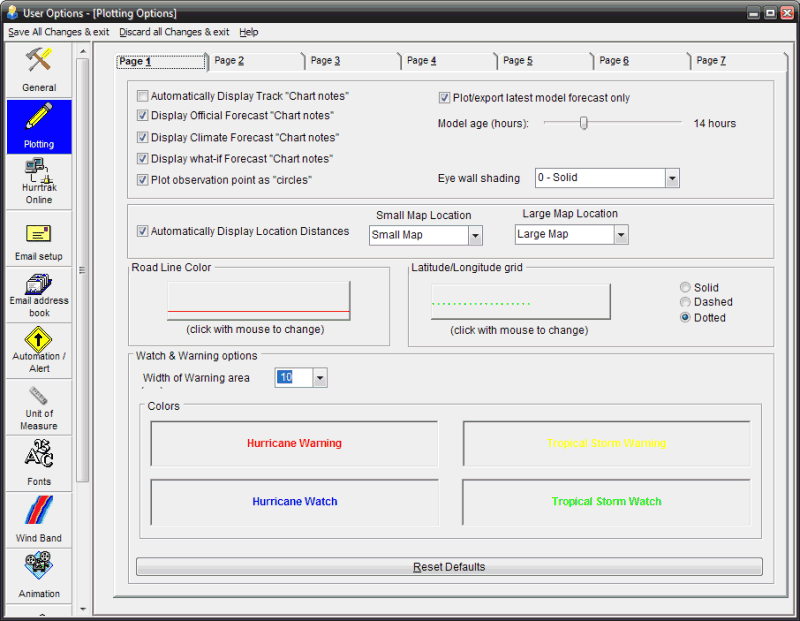The image size is (800, 621).
Task: Click the Road Line Color swatch box
Action: [x=258, y=299]
